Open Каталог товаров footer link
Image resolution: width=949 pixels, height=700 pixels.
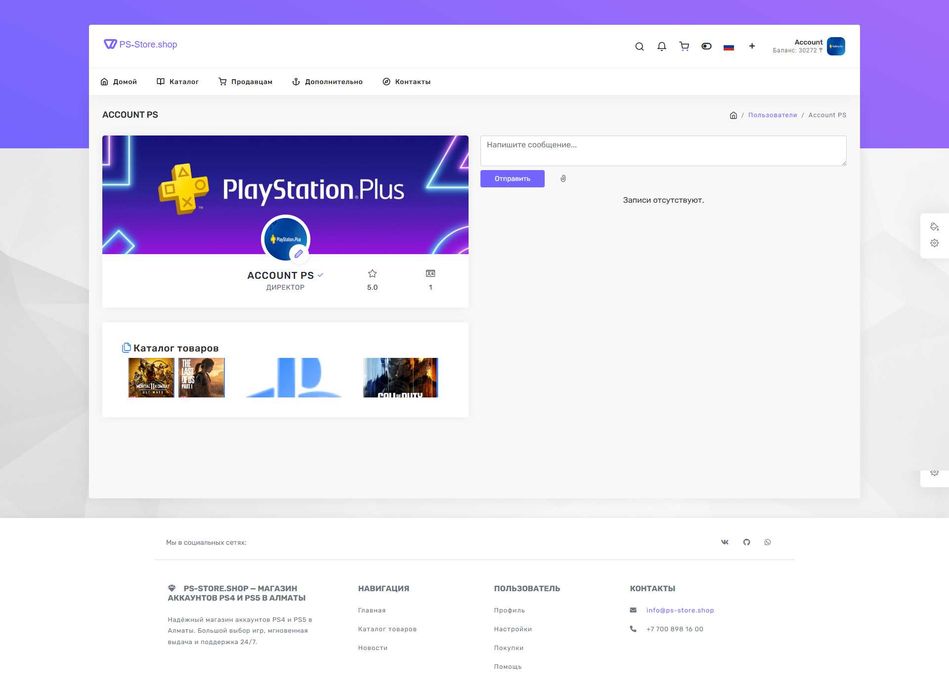coord(387,629)
